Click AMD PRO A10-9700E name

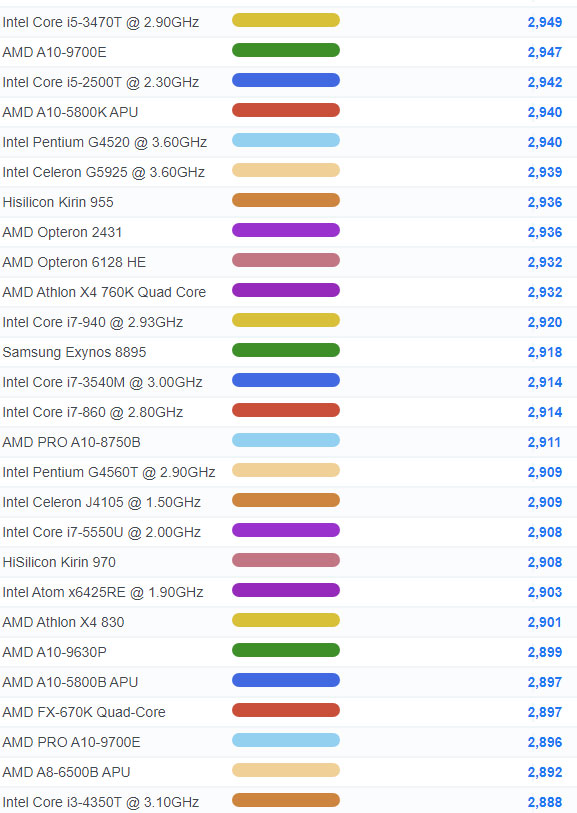point(72,742)
